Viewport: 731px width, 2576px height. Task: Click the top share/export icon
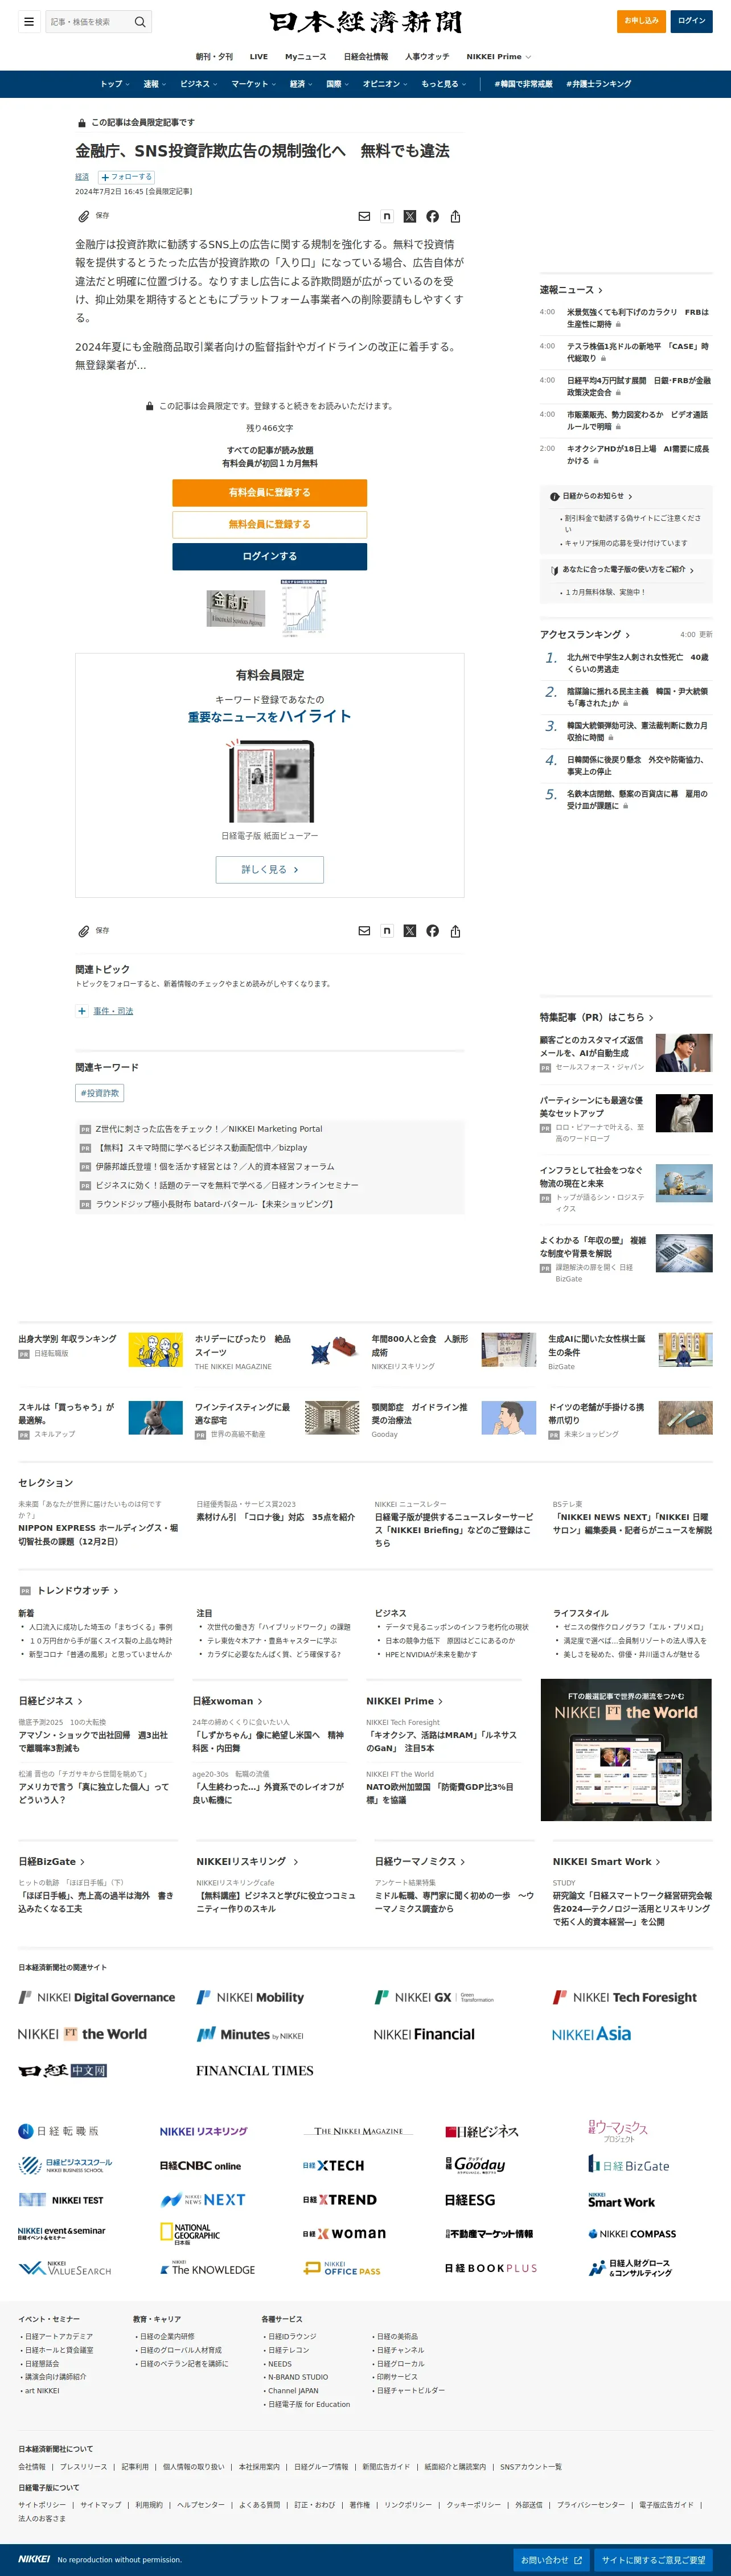tap(455, 216)
